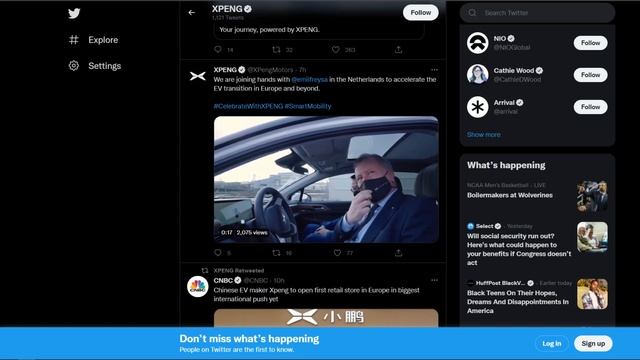
Task: Click XPENG name on Netherlands tweet
Action: tap(225, 70)
